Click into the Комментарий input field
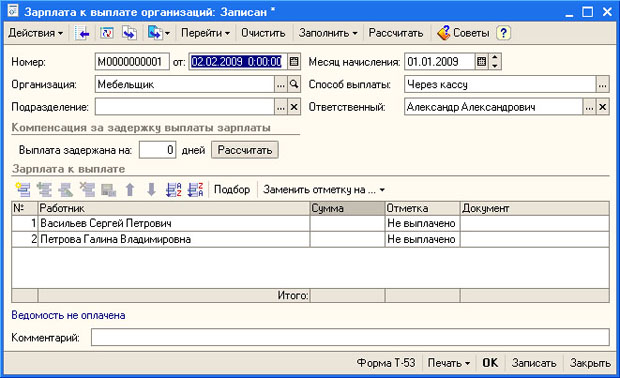This screenshot has height=378, width=620. coord(350,338)
